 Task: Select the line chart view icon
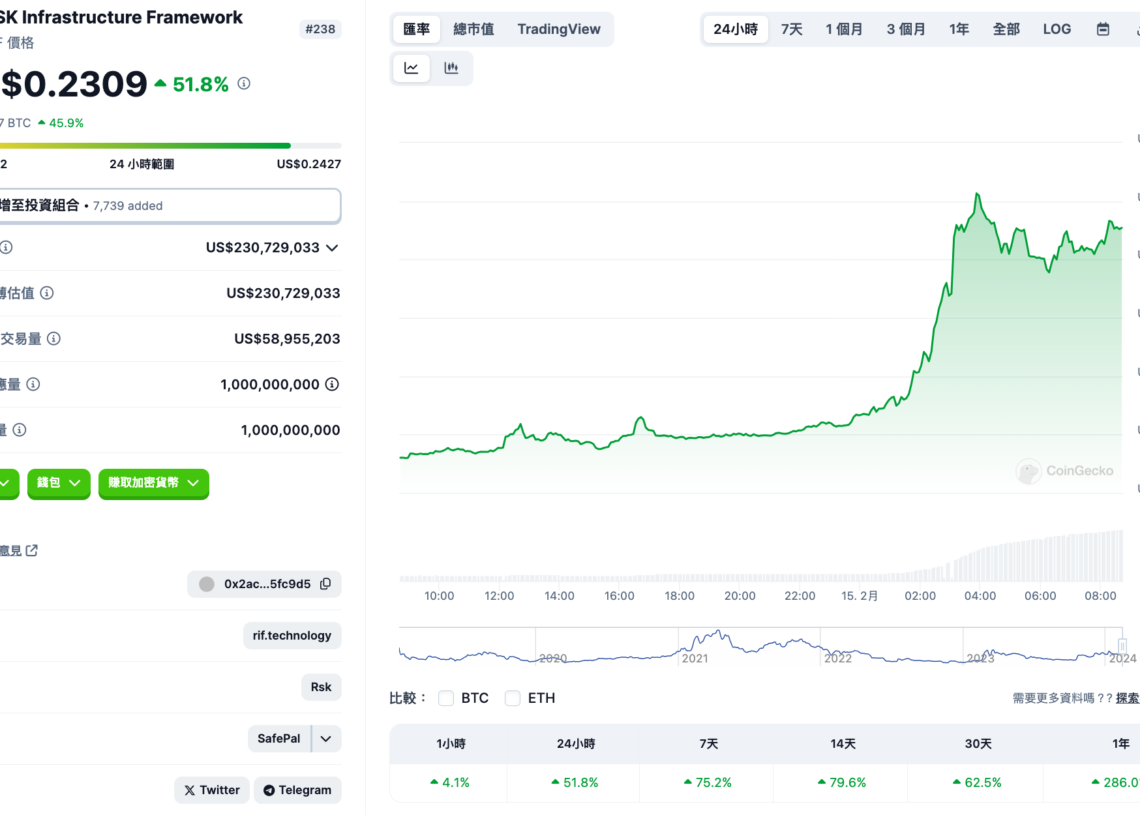coord(410,67)
